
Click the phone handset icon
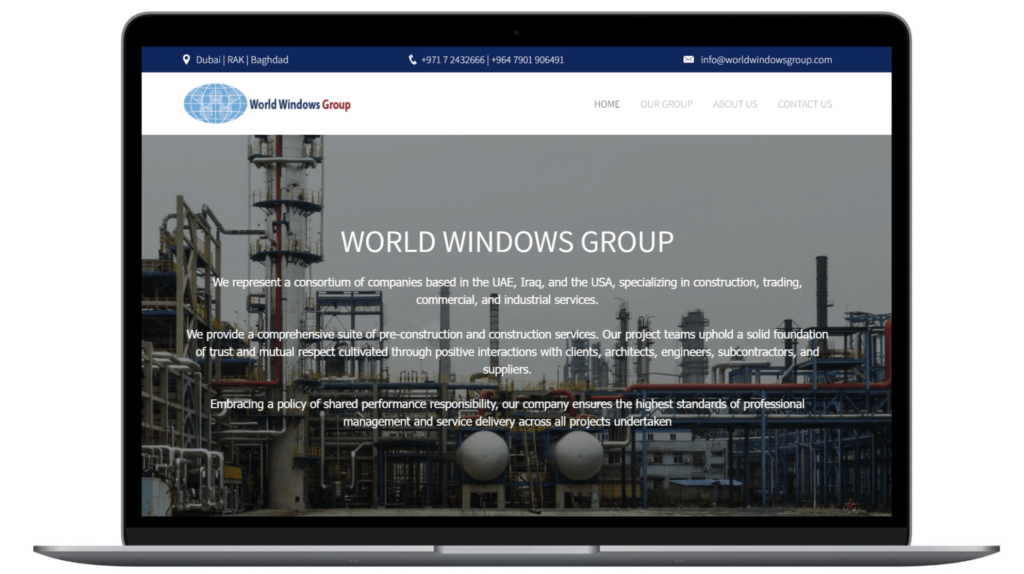click(412, 59)
